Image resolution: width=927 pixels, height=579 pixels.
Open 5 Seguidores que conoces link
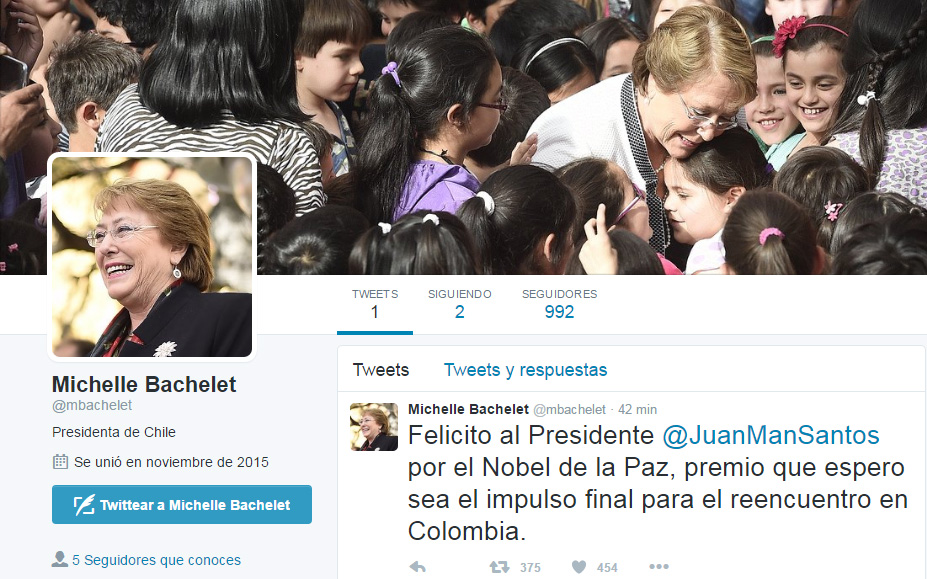pyautogui.click(x=156, y=559)
